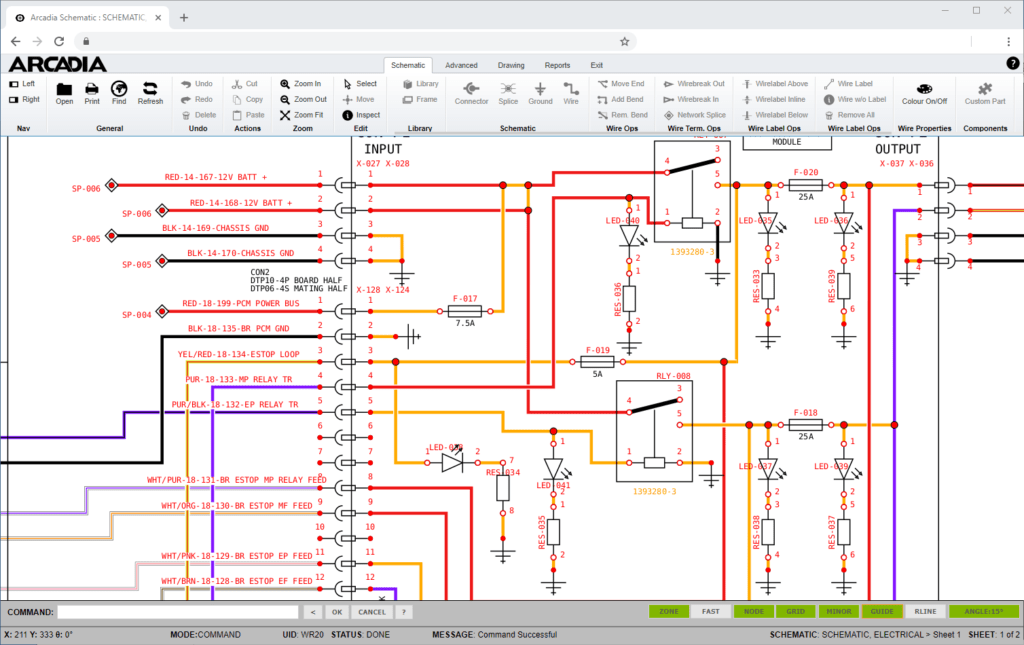Switch to the Advanced tab
Image resolution: width=1024 pixels, height=645 pixels.
[461, 65]
